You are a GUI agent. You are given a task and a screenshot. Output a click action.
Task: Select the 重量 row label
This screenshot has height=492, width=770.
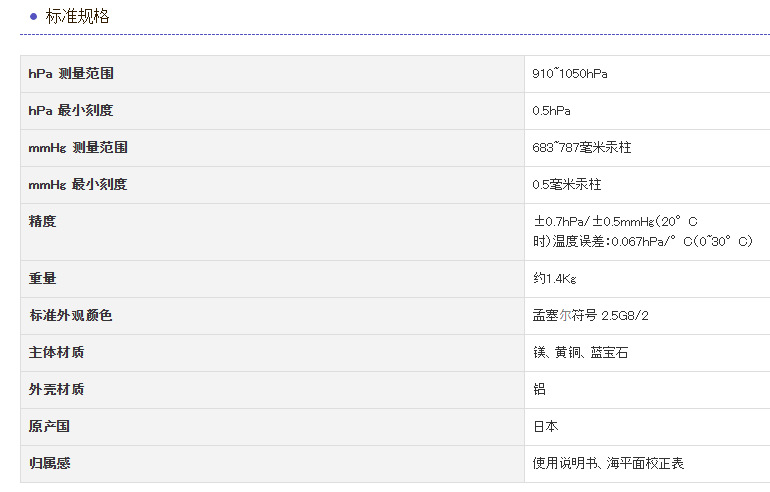pyautogui.click(x=43, y=279)
